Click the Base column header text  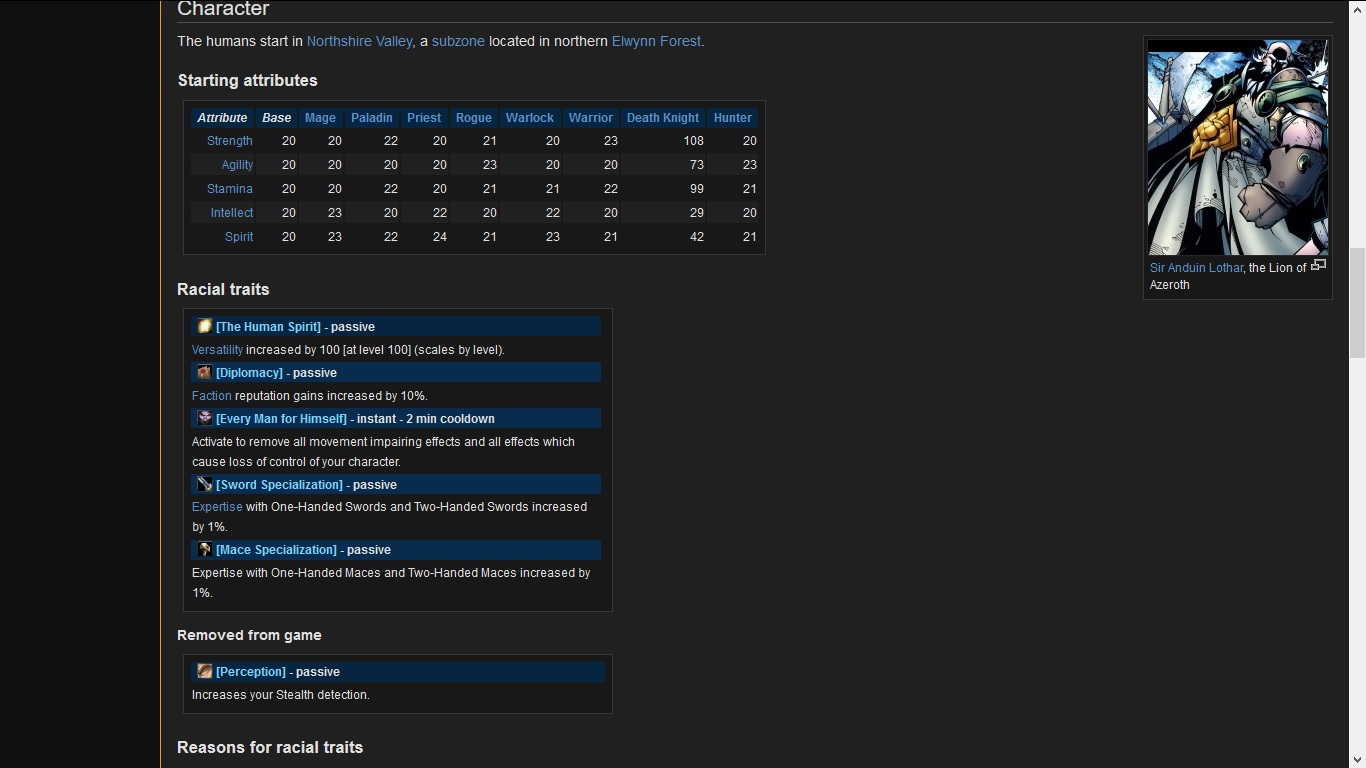[x=277, y=118]
